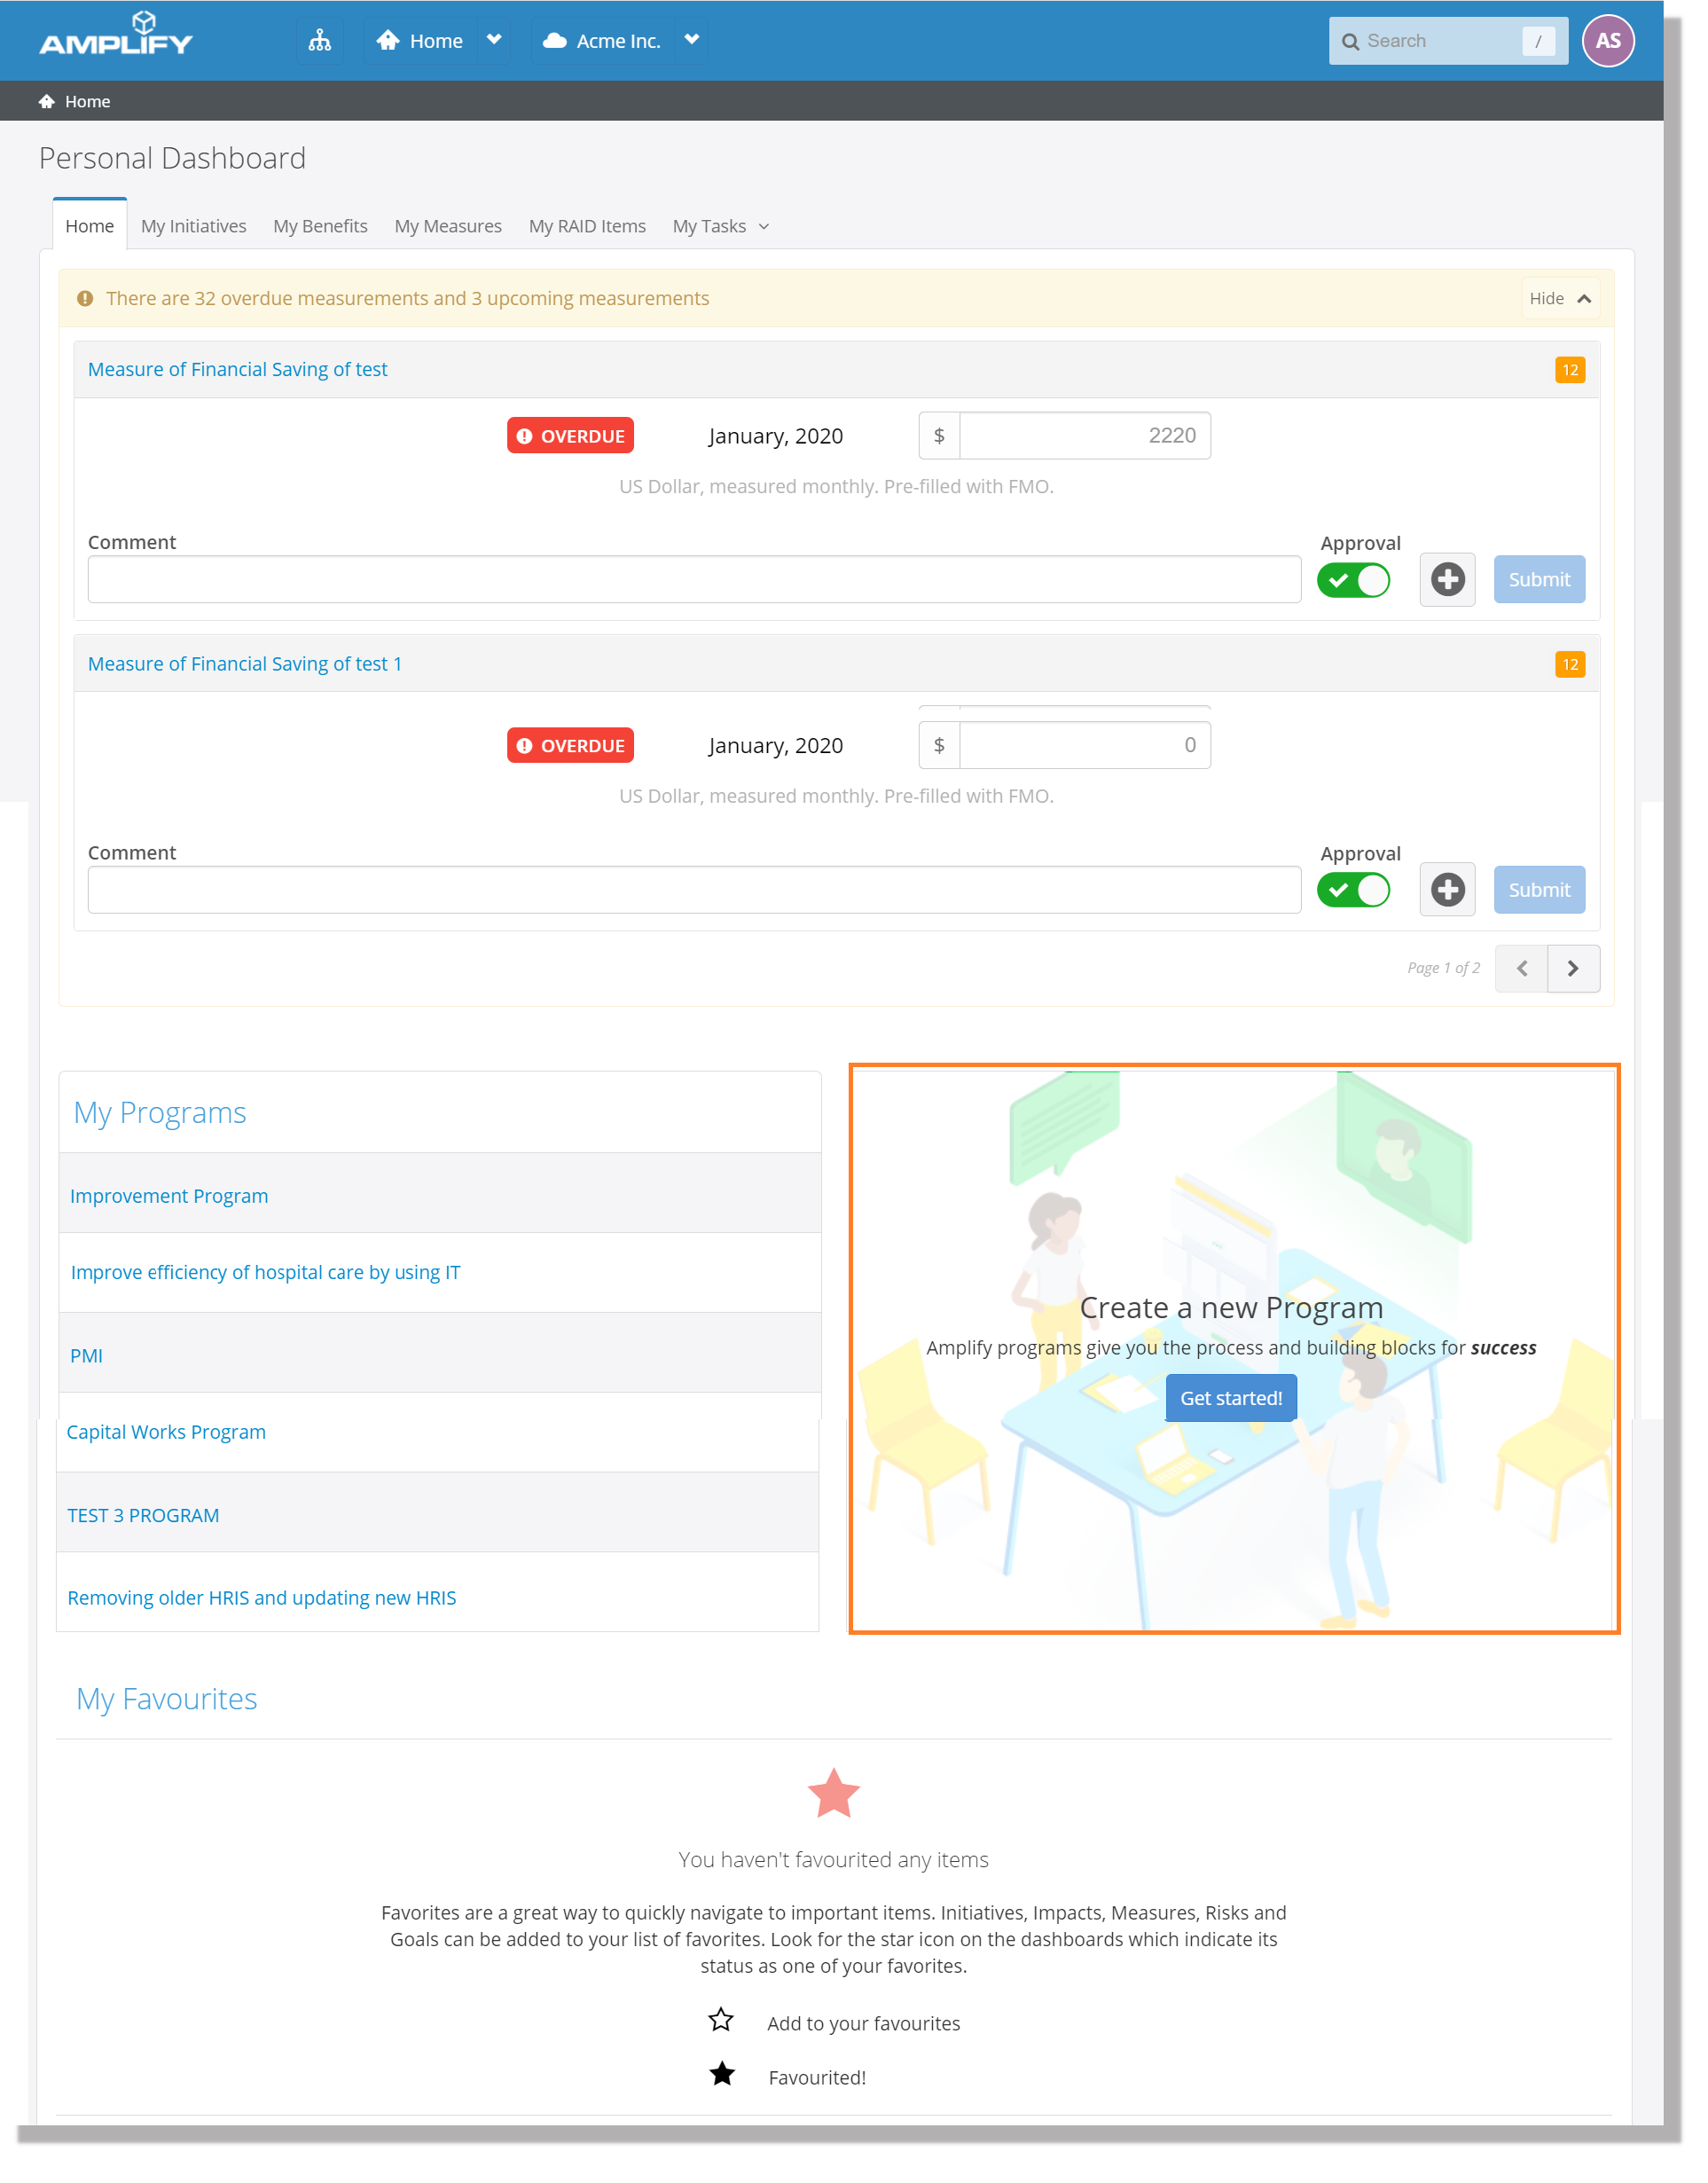Click the home icon in breadcrumb bar
This screenshot has height=2183, width=1708.
pos(46,102)
